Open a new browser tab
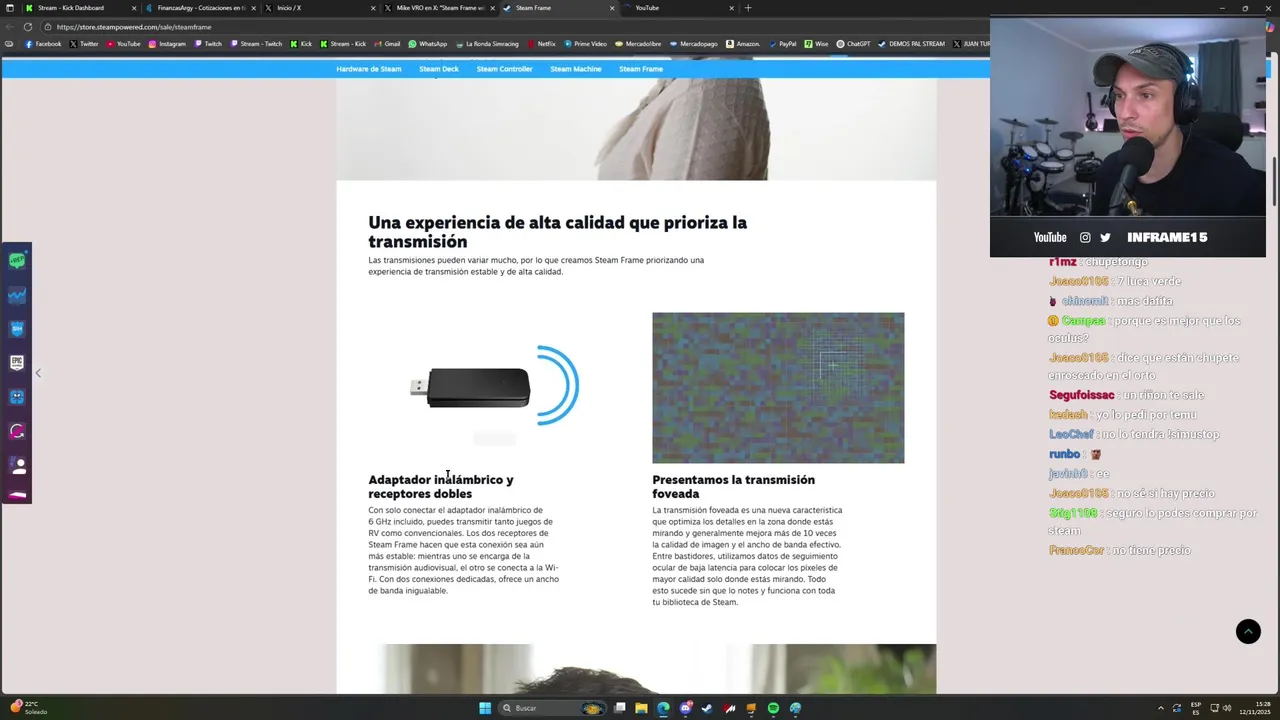The image size is (1280, 720). pyautogui.click(x=748, y=8)
